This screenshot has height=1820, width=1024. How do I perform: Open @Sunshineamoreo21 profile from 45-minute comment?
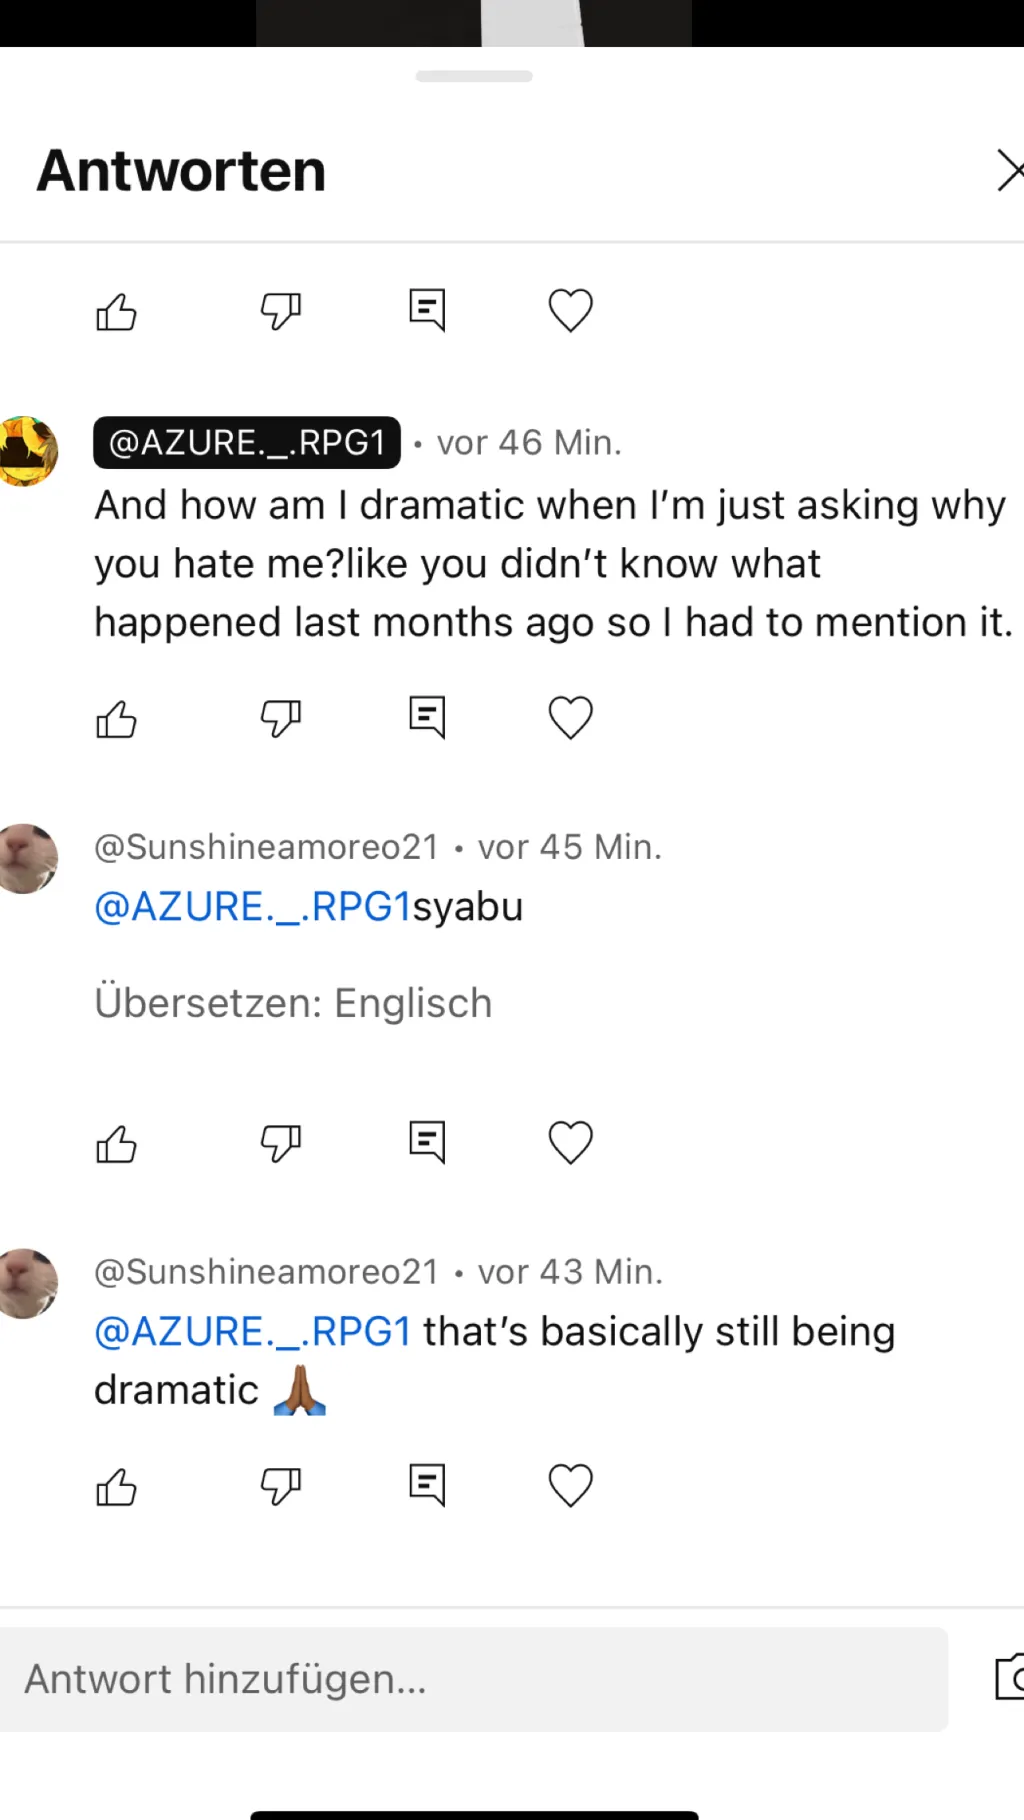point(266,847)
